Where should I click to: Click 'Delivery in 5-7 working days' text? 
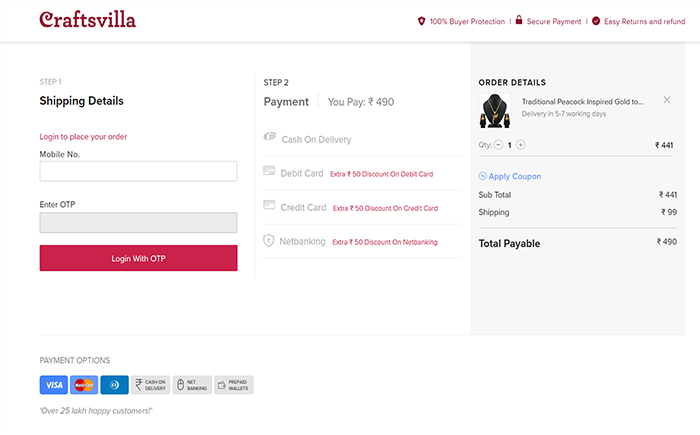(x=564, y=114)
